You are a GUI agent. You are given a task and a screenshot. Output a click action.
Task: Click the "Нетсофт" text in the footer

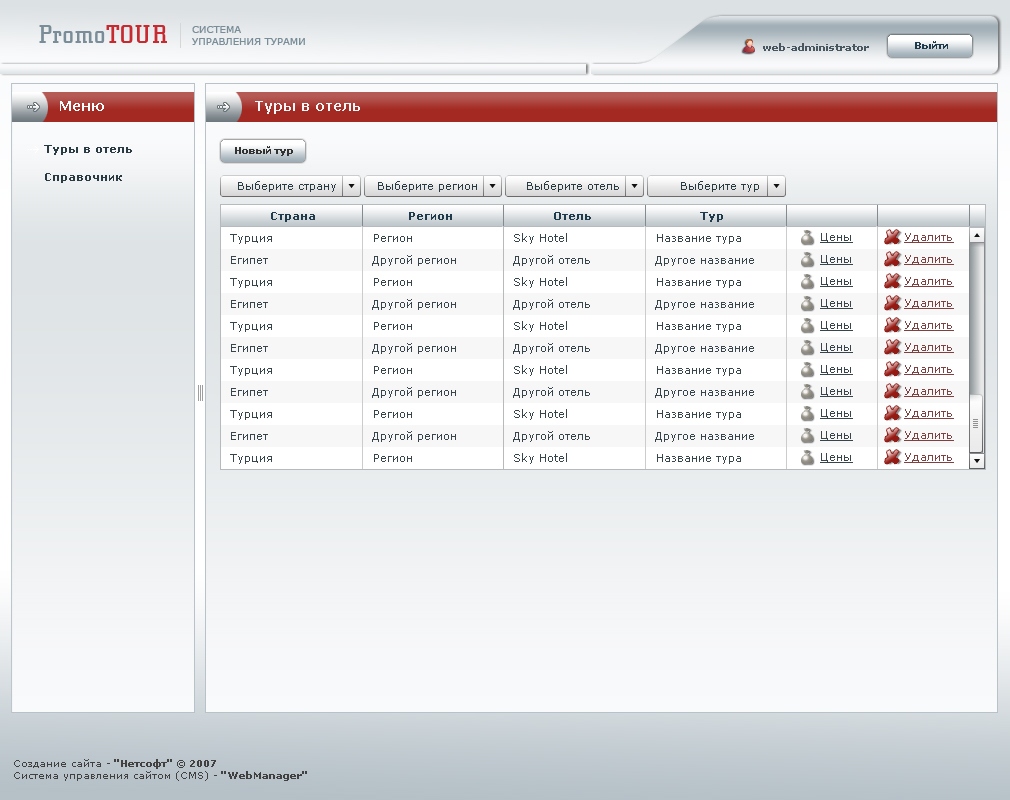tap(143, 763)
